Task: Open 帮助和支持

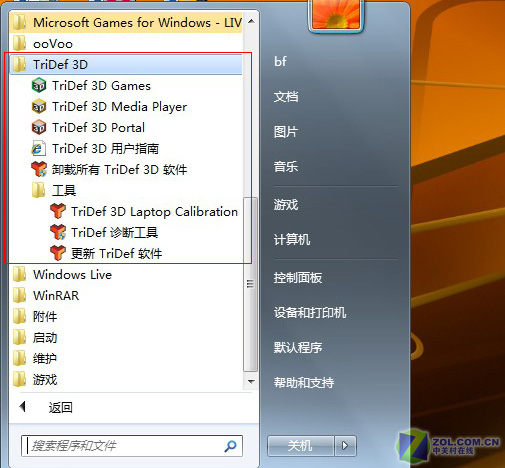Action: click(304, 382)
